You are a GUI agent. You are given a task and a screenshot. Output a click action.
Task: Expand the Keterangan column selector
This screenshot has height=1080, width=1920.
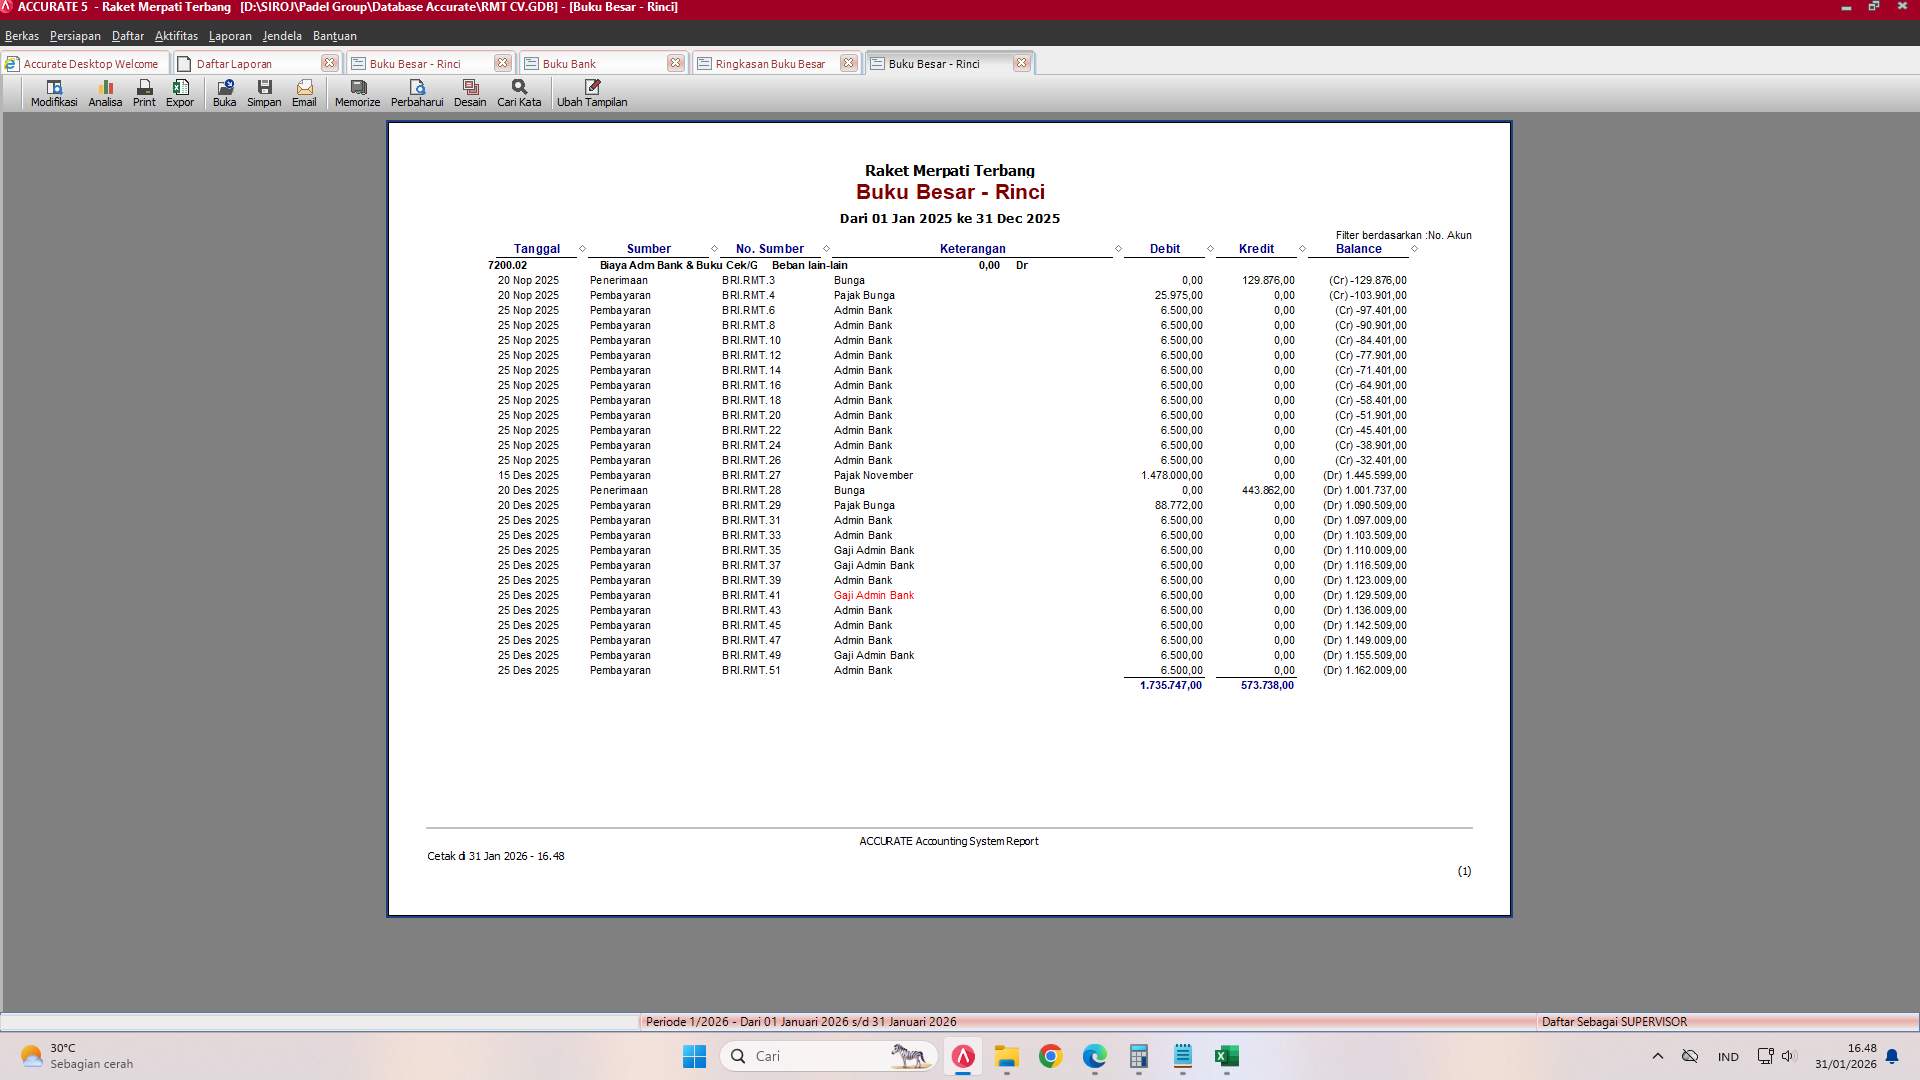coord(1118,248)
